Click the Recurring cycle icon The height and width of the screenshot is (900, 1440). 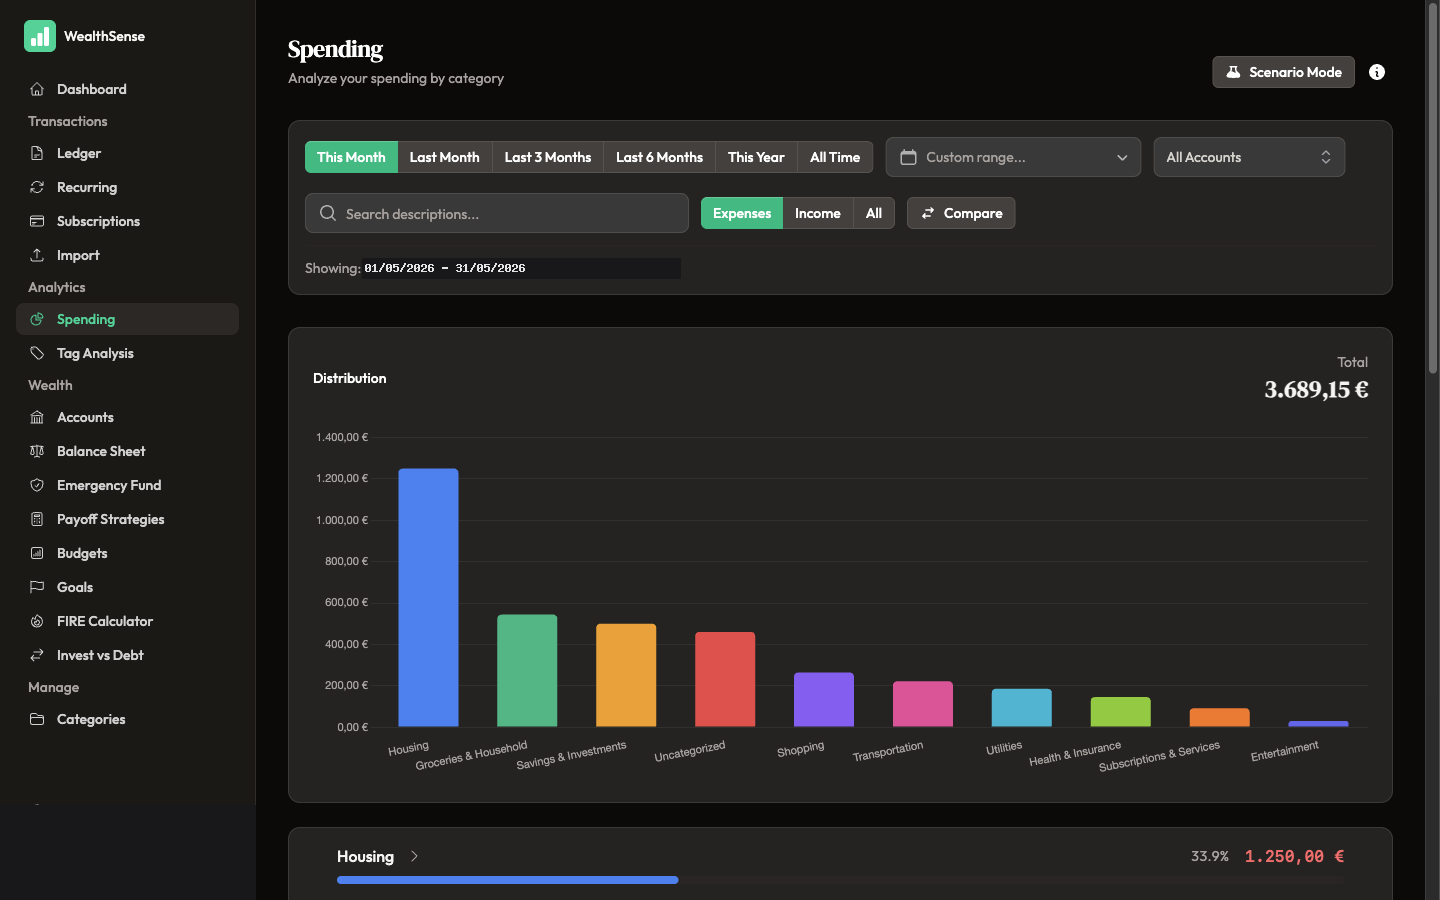tap(37, 187)
